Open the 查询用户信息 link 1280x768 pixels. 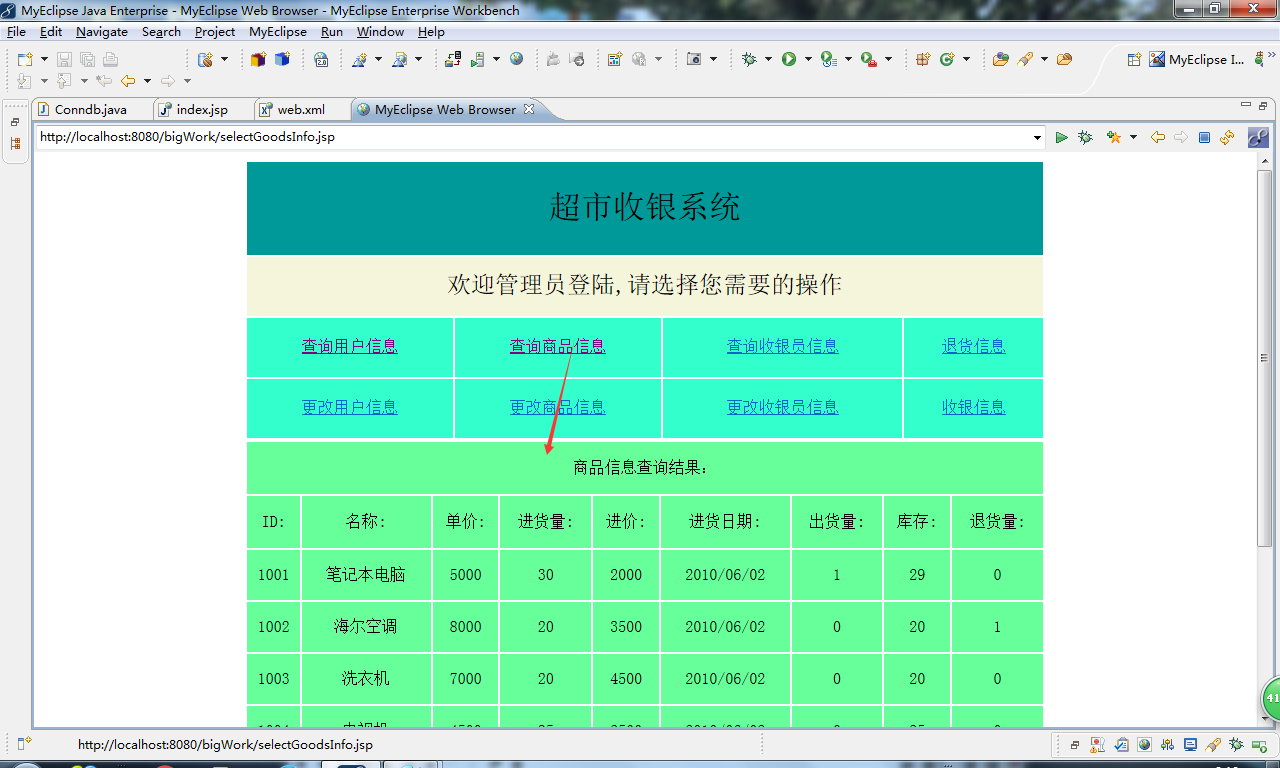pyautogui.click(x=350, y=346)
